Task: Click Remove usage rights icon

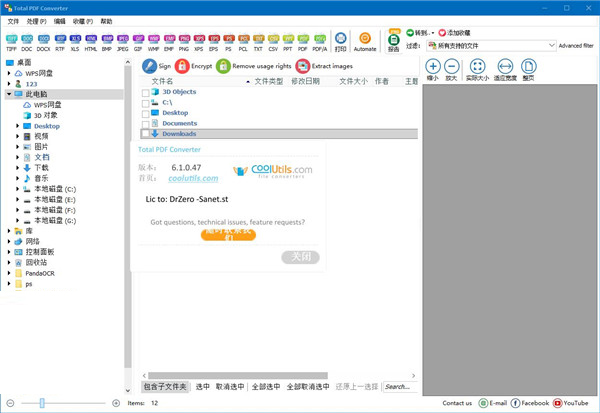Action: [x=223, y=66]
